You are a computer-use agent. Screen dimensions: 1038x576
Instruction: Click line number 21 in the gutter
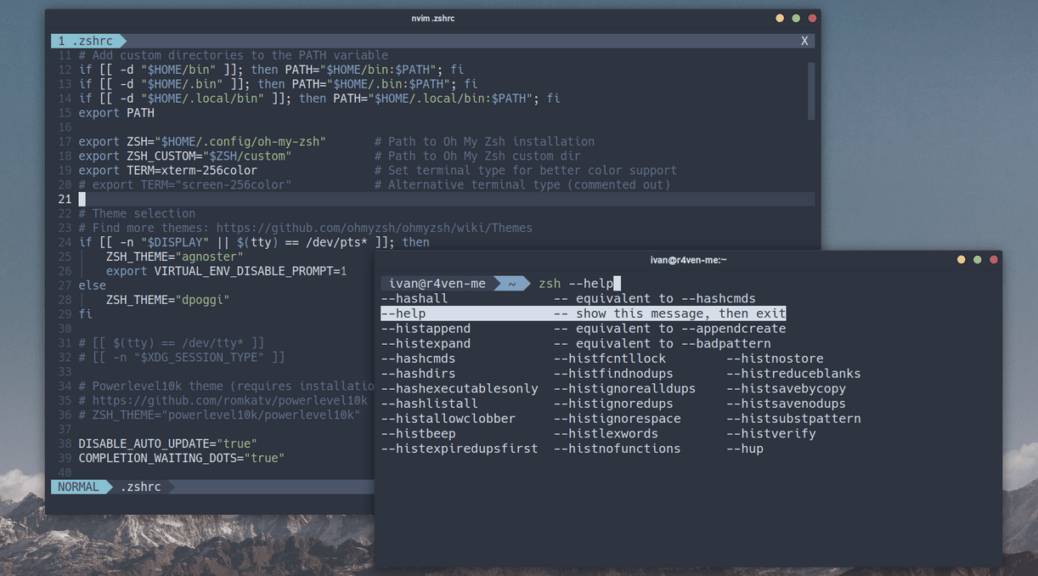click(x=62, y=199)
